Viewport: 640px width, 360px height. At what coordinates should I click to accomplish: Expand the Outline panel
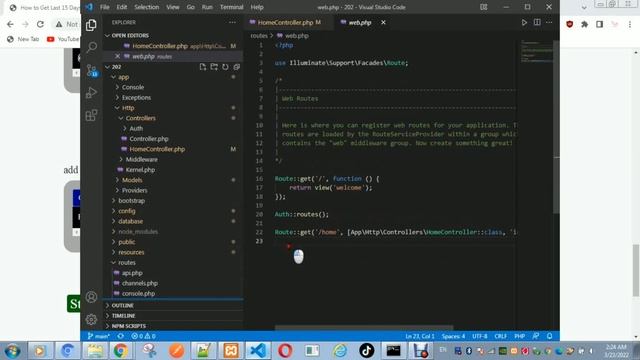[122, 305]
